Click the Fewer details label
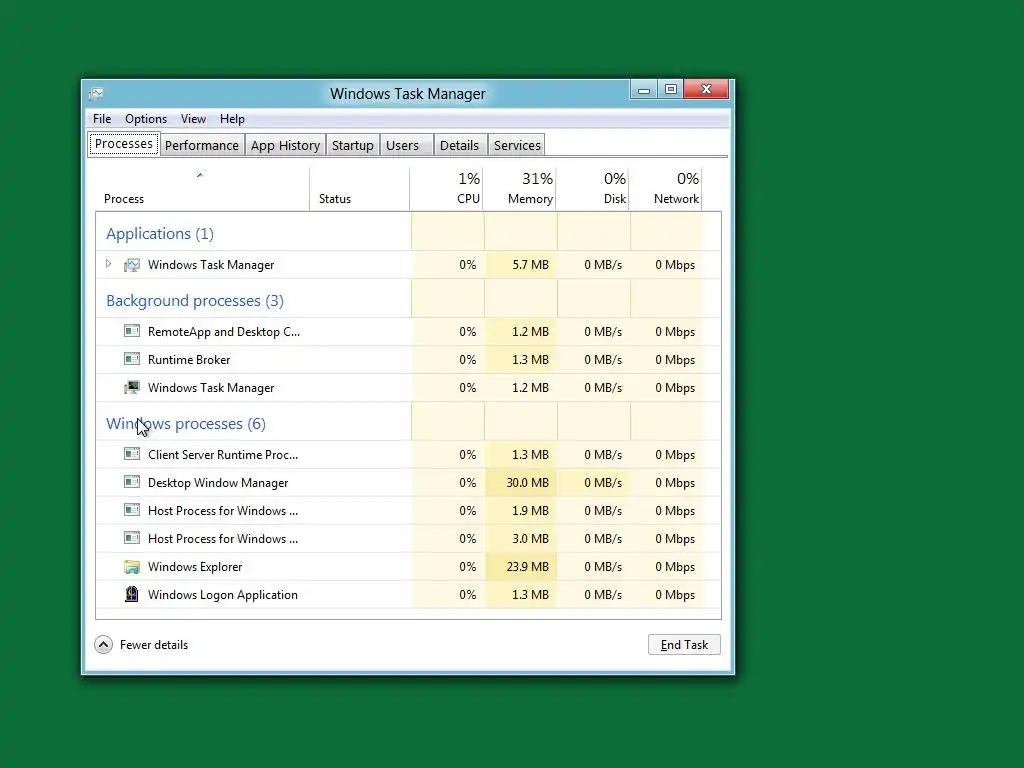This screenshot has height=768, width=1024. coord(154,645)
